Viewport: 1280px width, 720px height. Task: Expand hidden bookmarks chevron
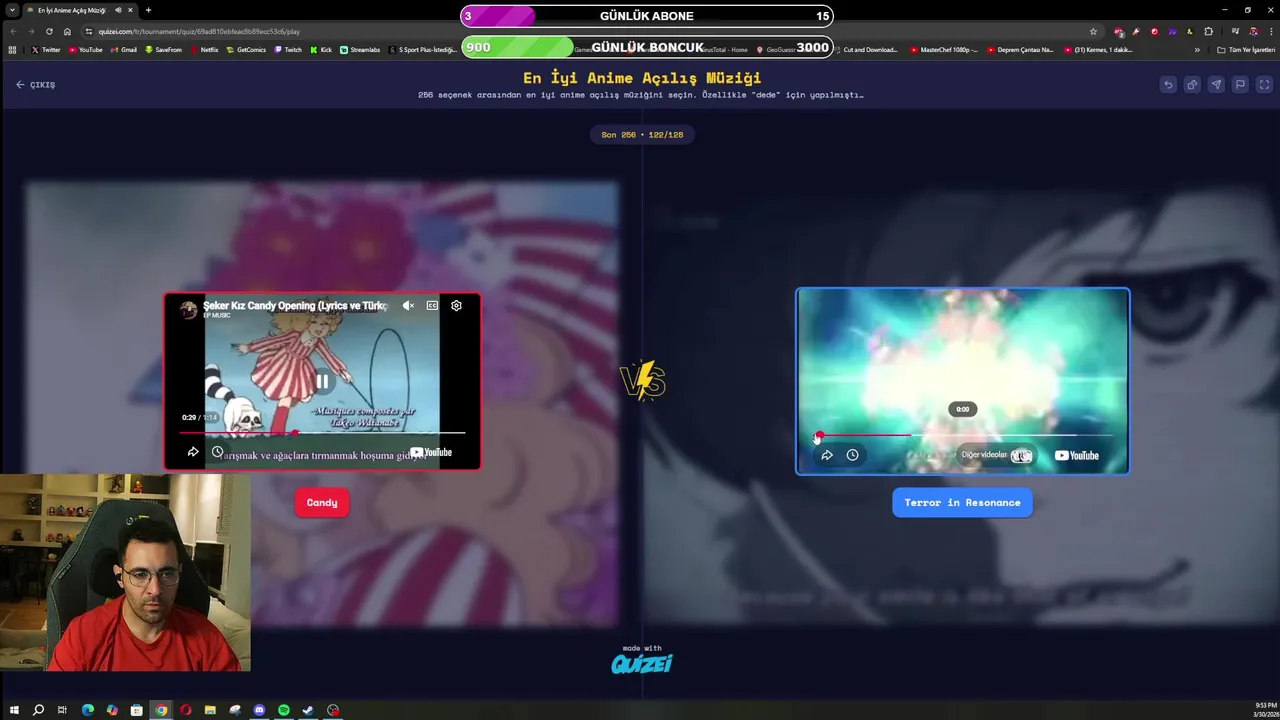coord(1197,49)
